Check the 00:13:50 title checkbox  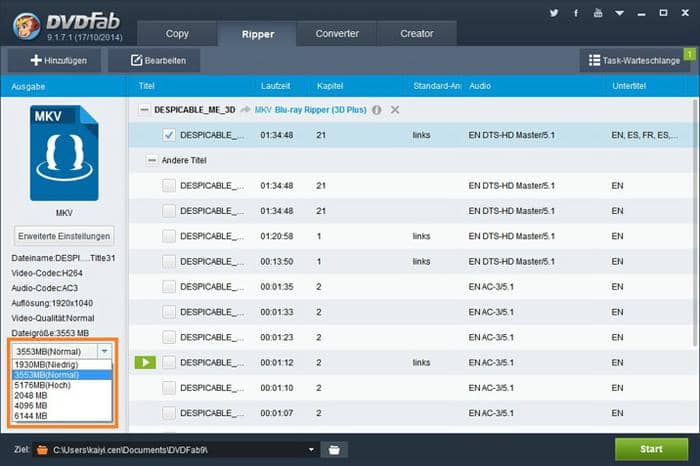[168, 261]
